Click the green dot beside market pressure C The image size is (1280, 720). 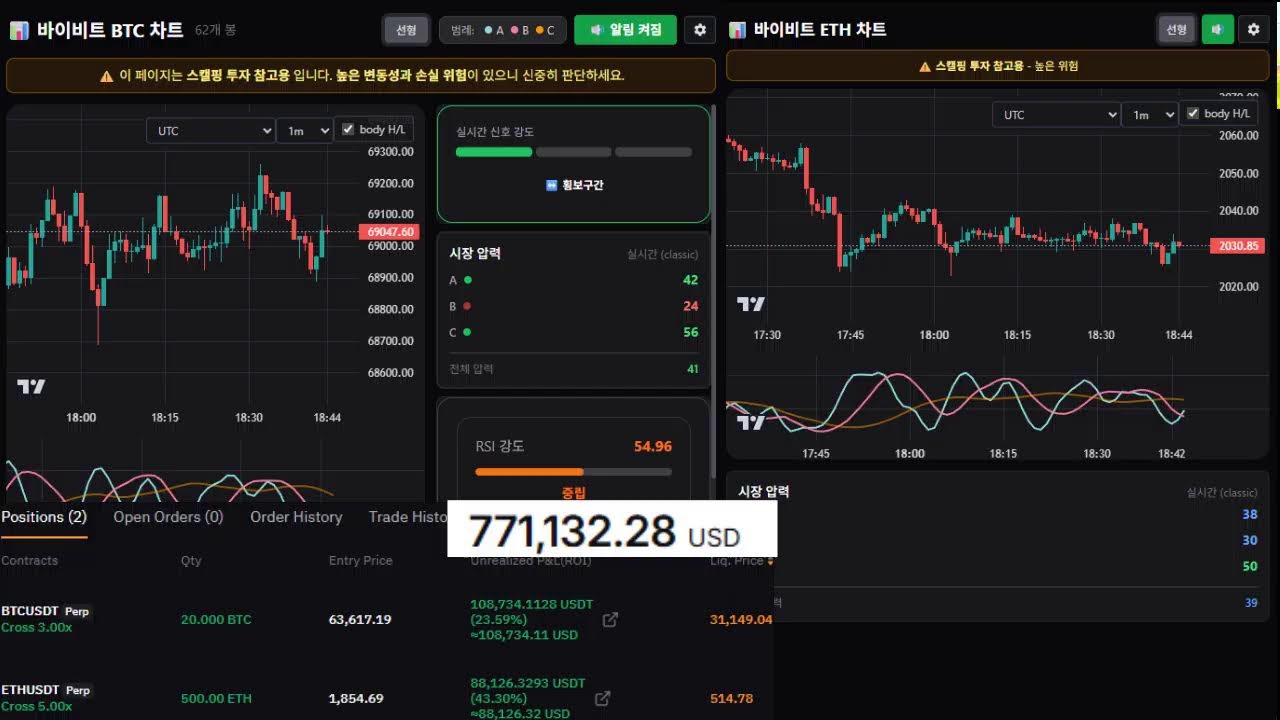coord(467,332)
